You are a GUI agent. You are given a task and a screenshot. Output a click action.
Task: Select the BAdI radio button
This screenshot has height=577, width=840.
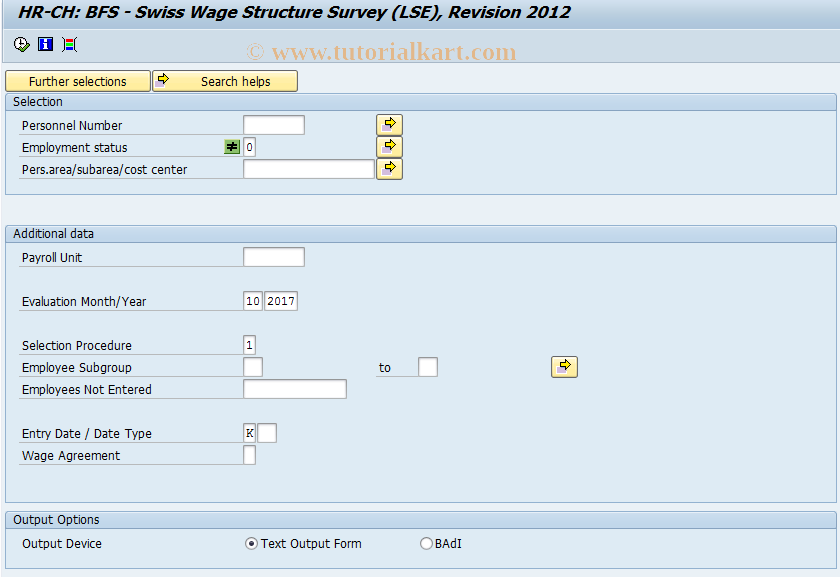(x=426, y=544)
